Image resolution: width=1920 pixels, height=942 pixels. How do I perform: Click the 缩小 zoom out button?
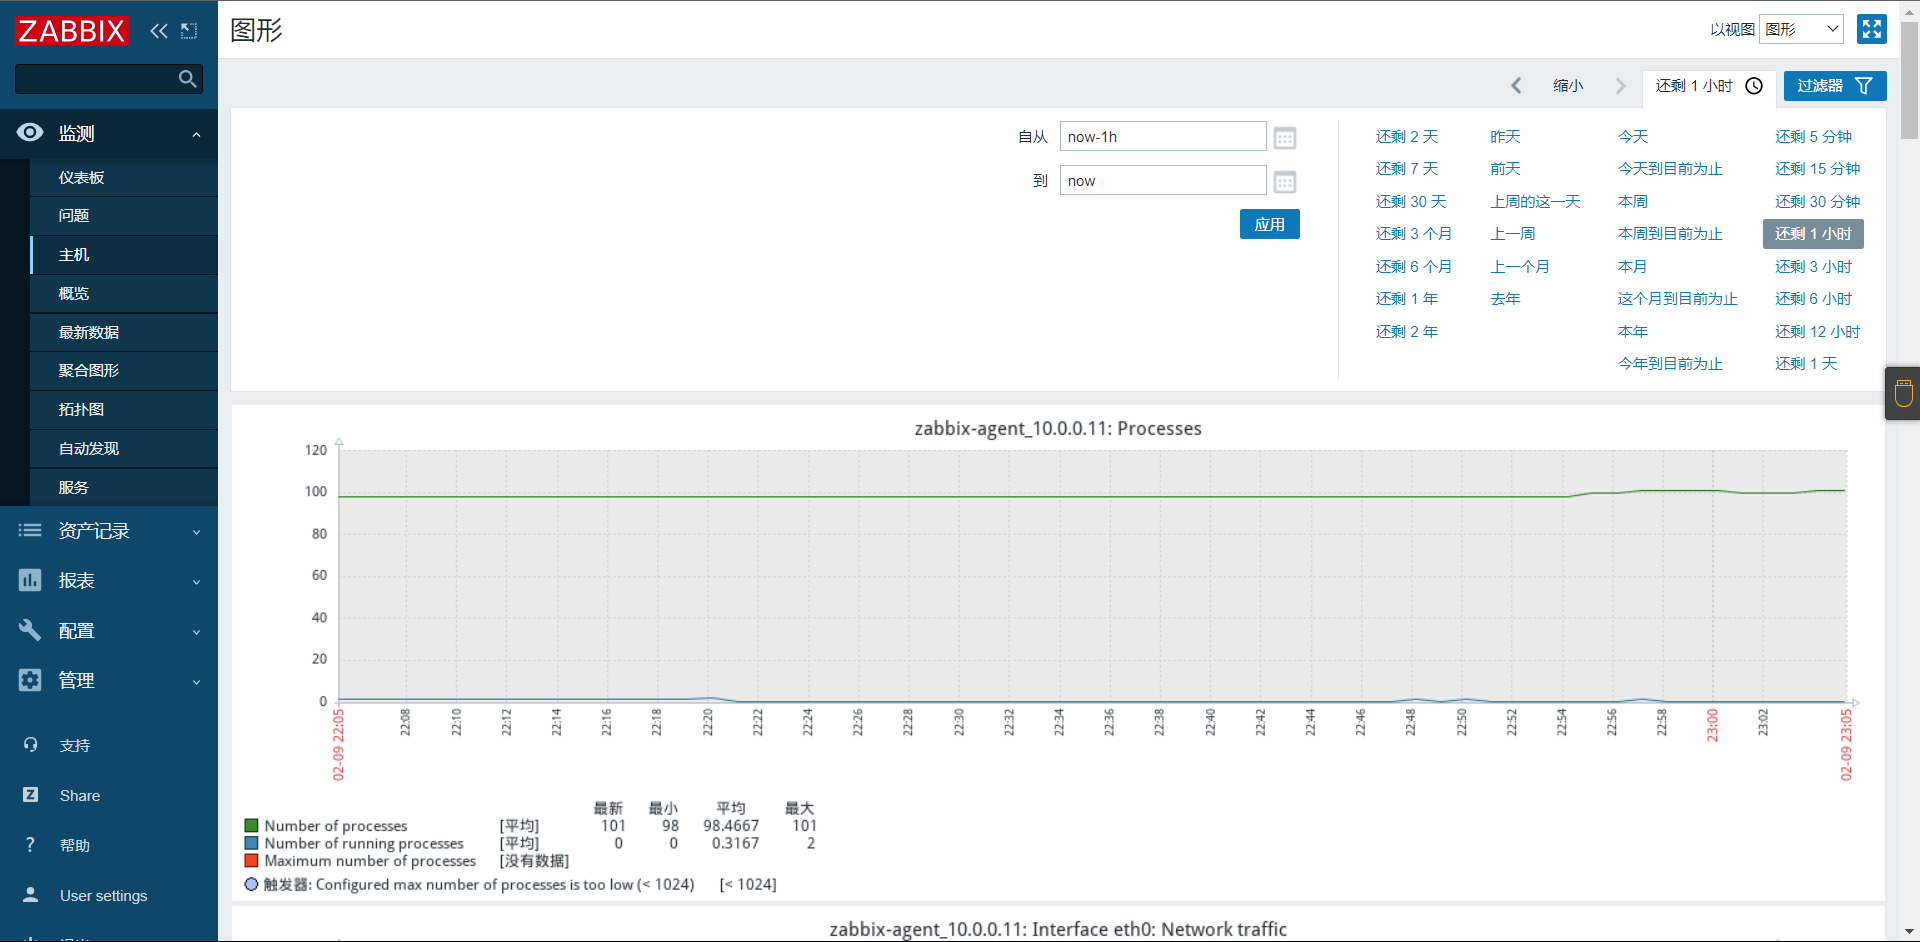1568,86
